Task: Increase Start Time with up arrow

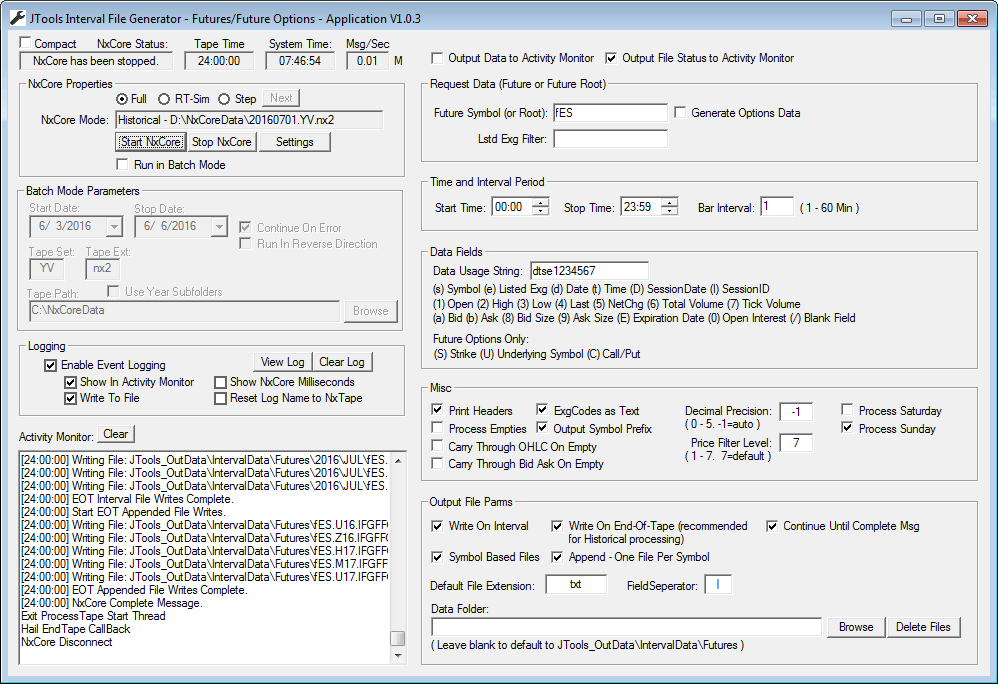Action: pyautogui.click(x=541, y=203)
